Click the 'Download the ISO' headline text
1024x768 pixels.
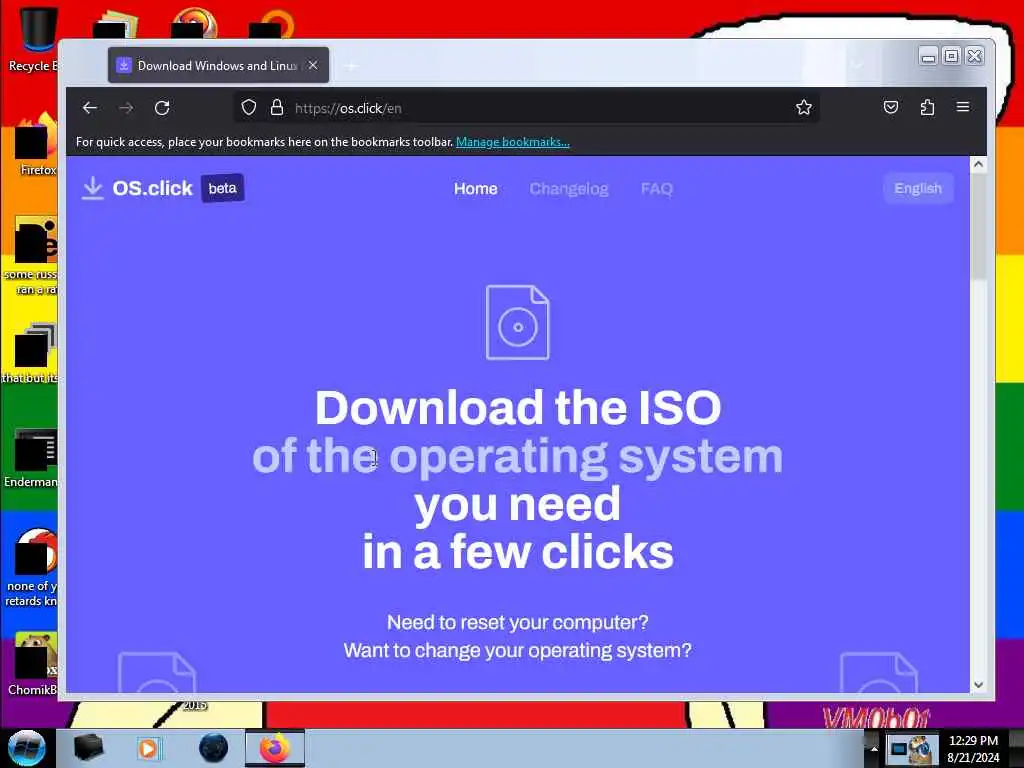tap(518, 408)
